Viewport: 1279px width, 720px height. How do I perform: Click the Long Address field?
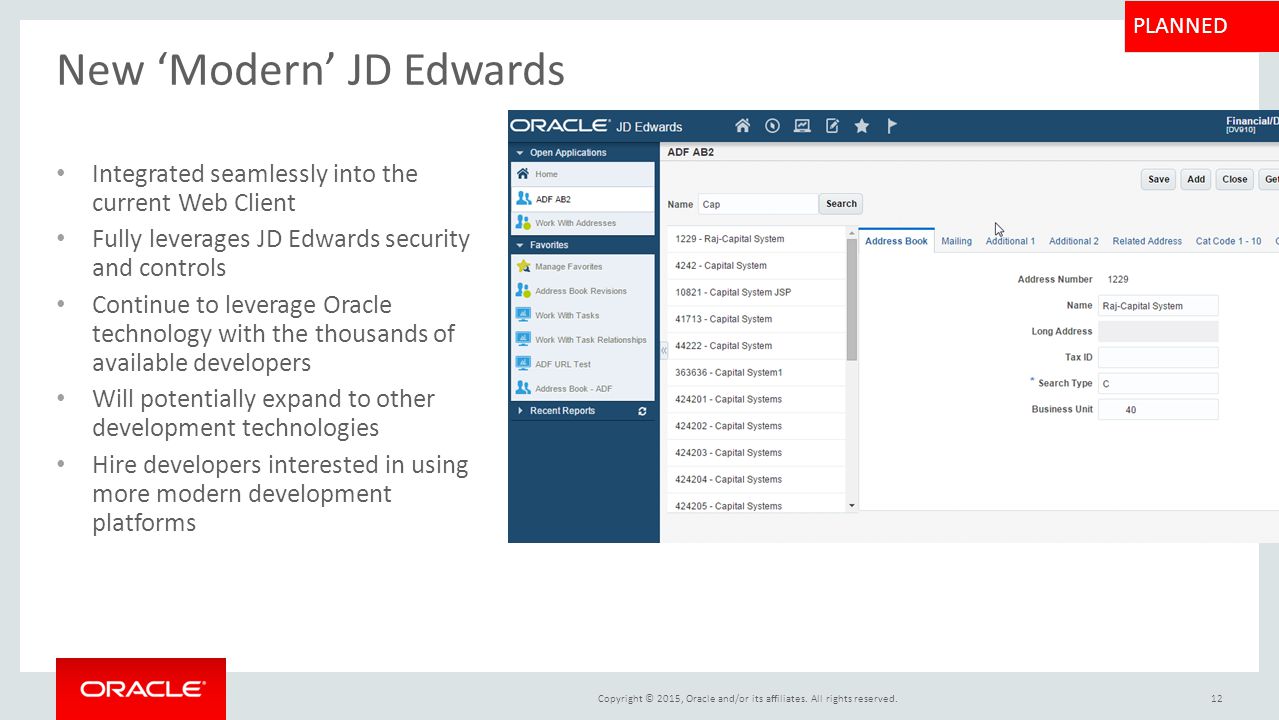pyautogui.click(x=1158, y=331)
